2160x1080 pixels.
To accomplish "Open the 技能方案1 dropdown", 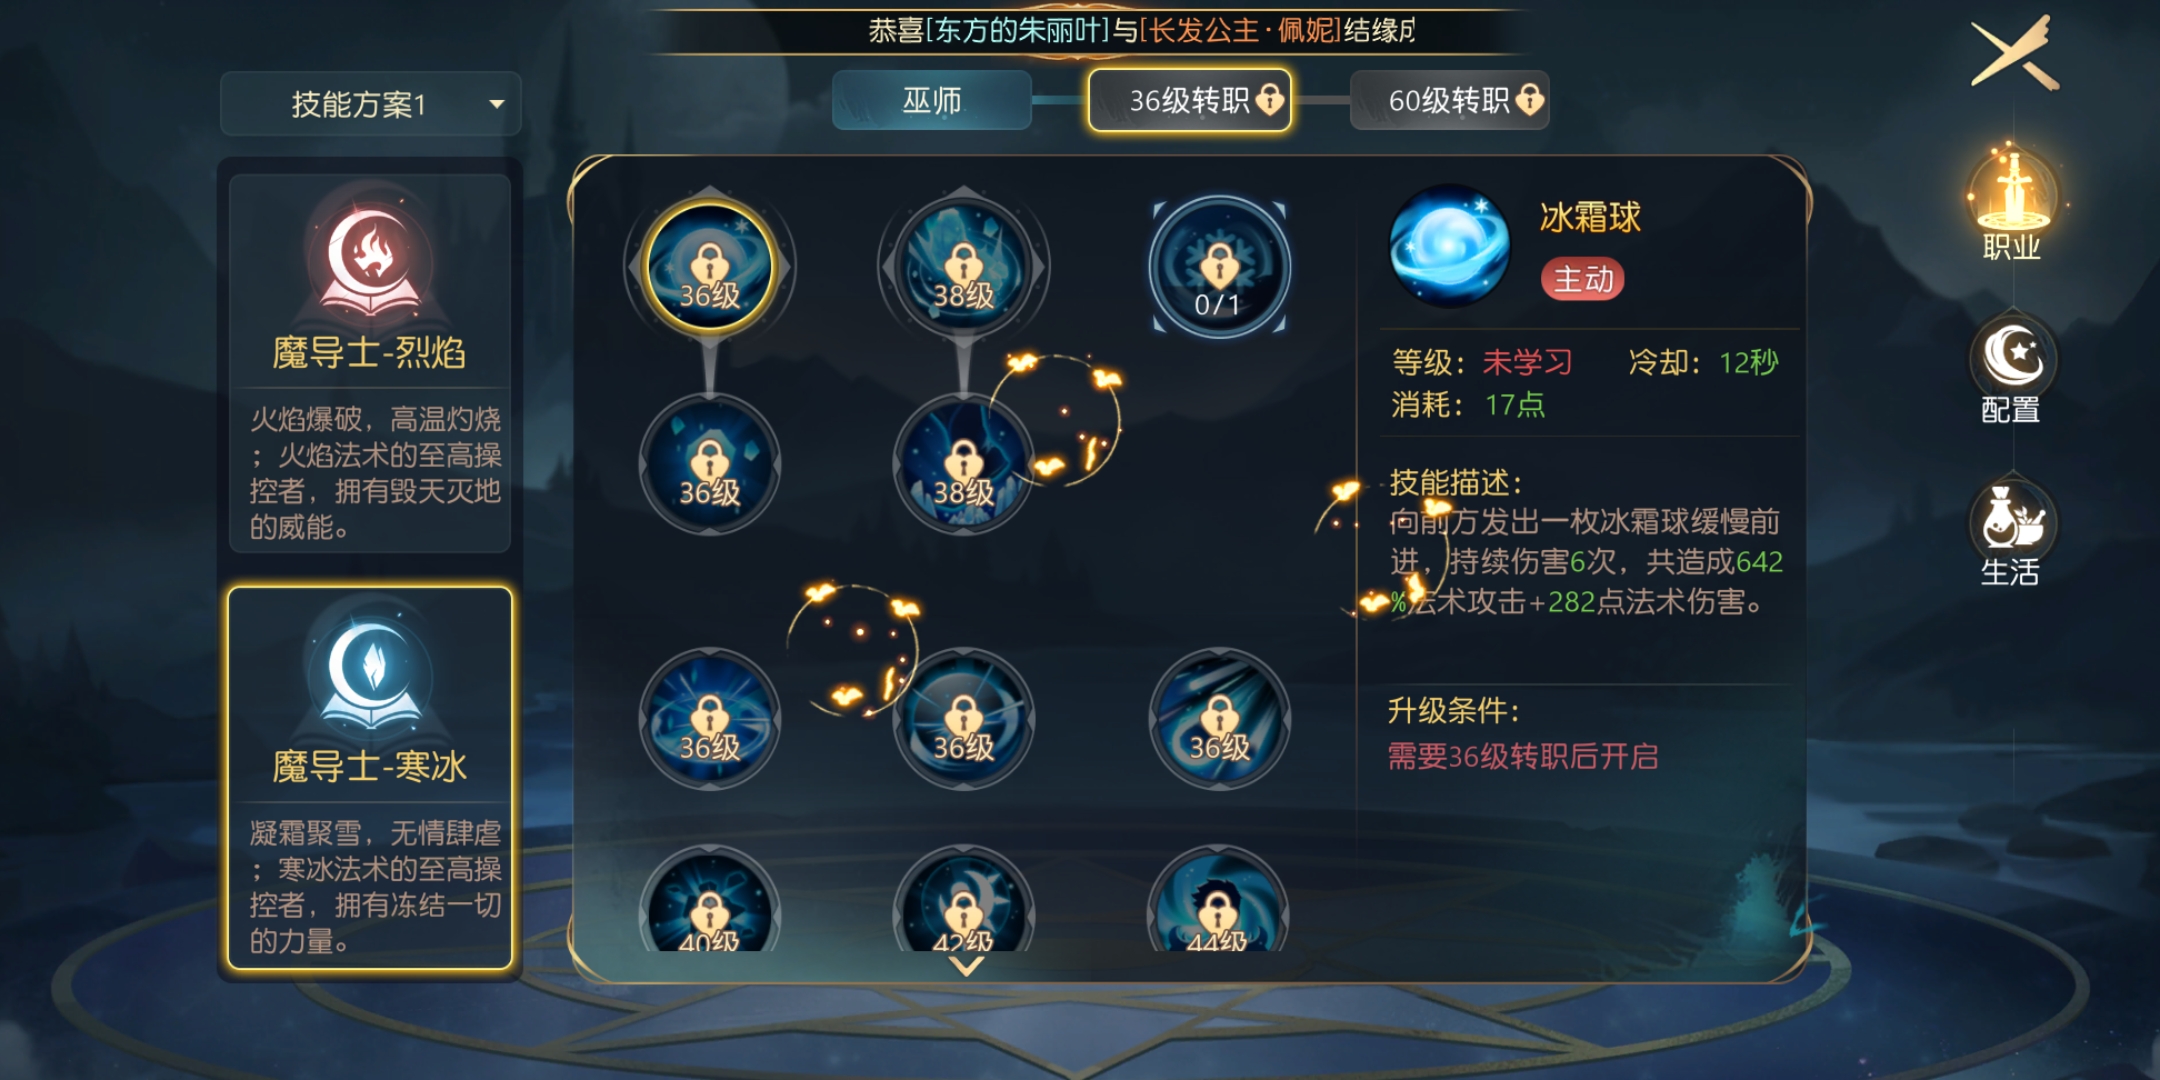I will 371,104.
